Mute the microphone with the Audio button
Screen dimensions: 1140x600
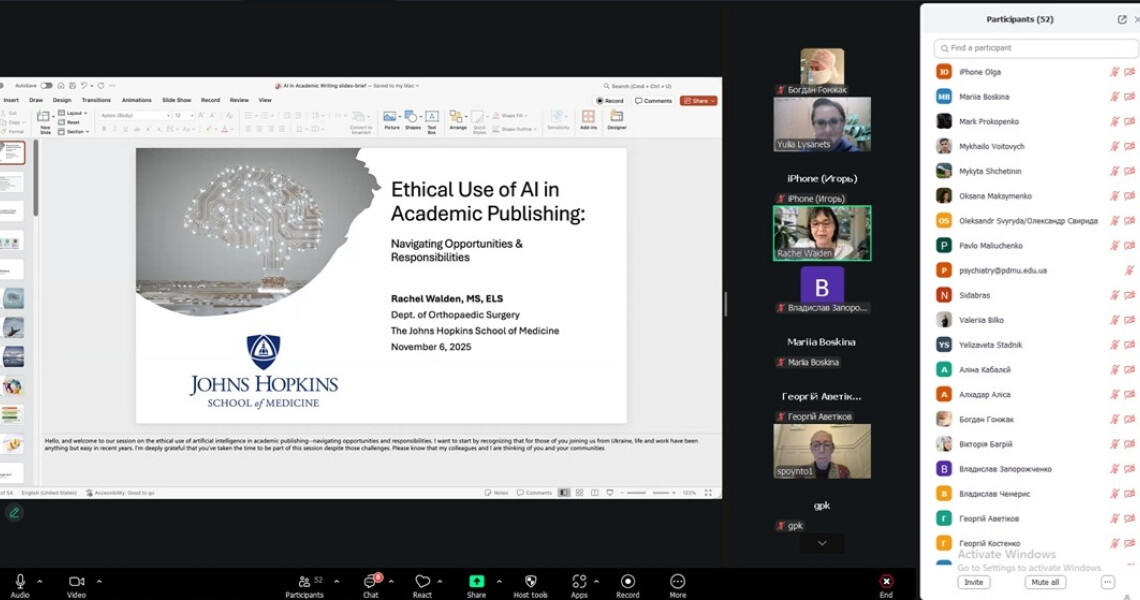[x=19, y=581]
